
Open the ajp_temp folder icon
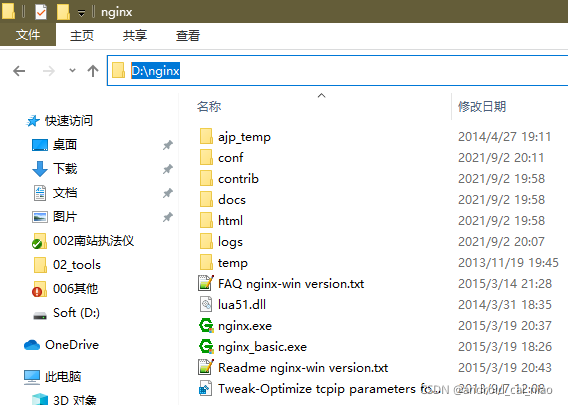click(x=206, y=137)
